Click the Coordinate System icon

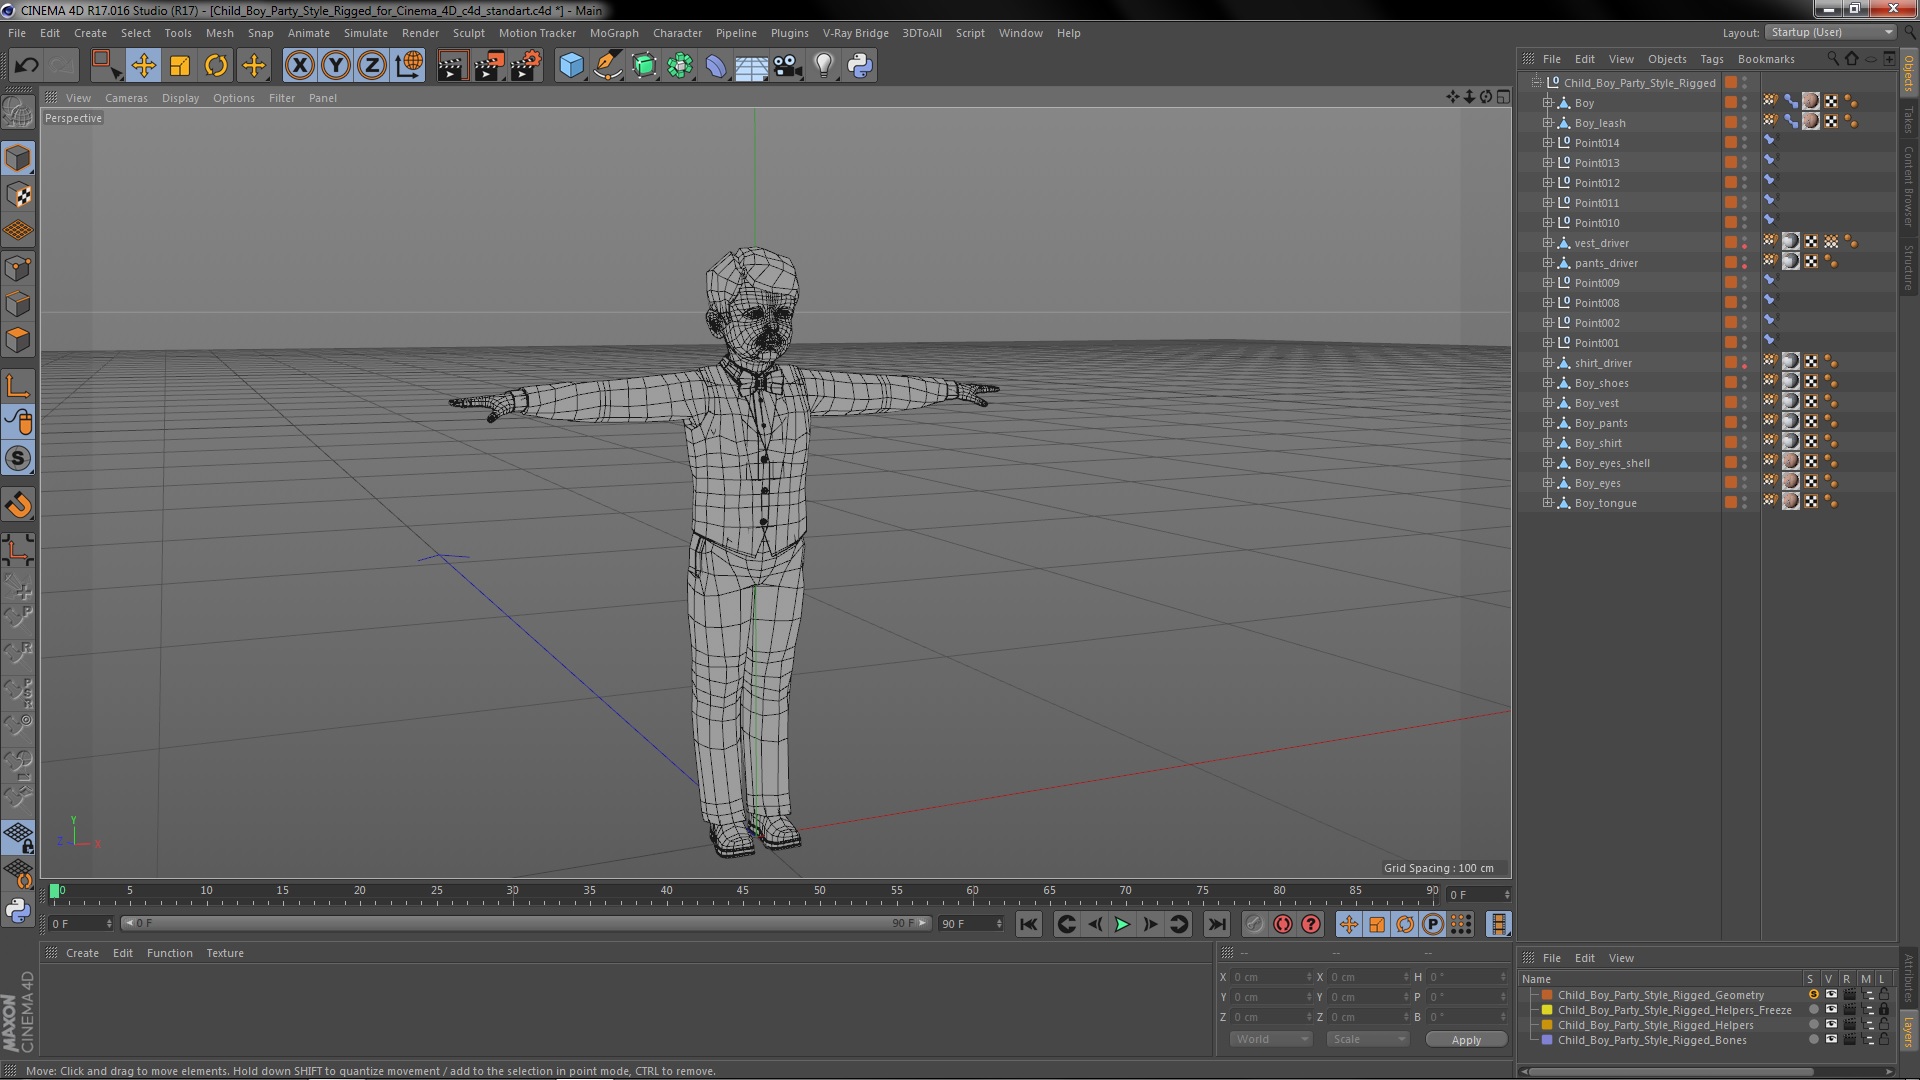(x=409, y=66)
